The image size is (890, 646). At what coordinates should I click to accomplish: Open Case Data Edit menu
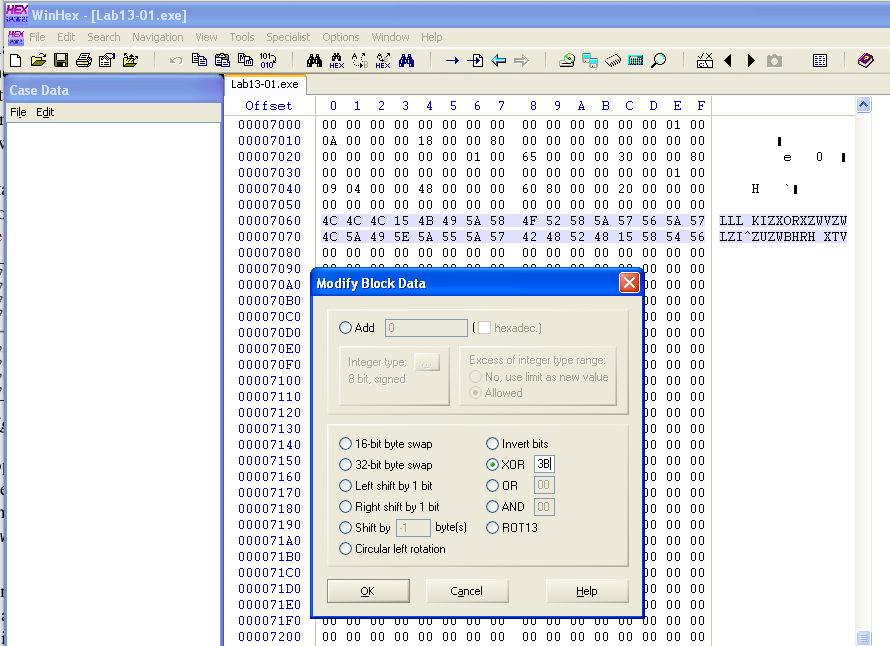coord(45,112)
